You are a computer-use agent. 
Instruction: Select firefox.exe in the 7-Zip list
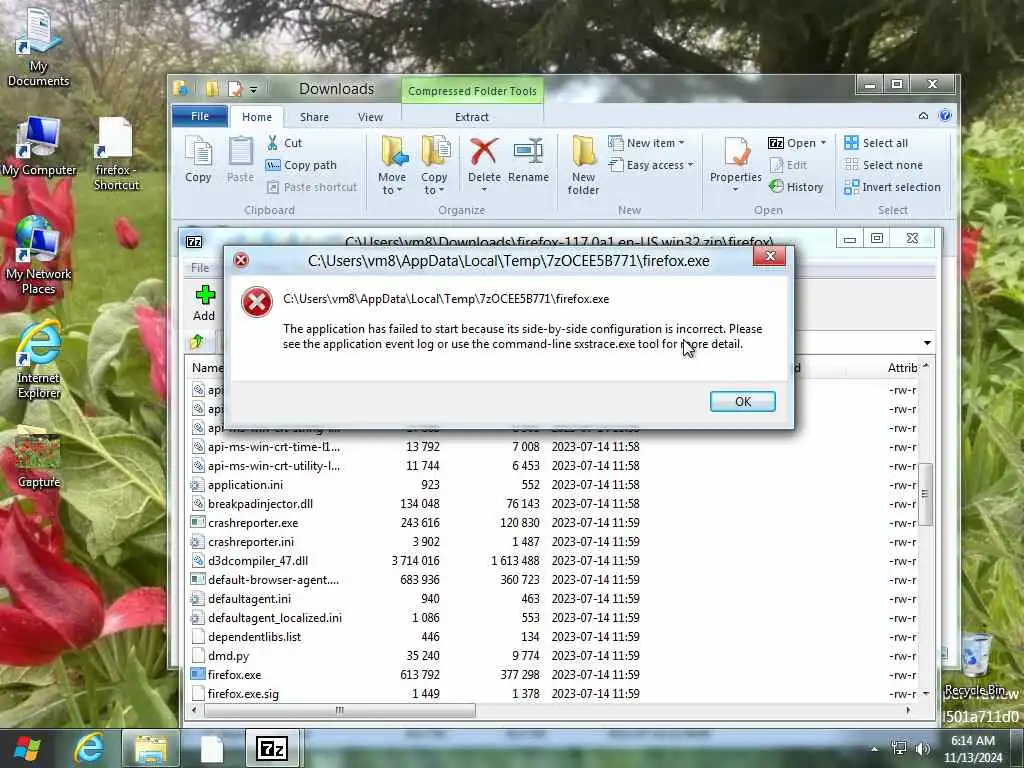[x=234, y=675]
